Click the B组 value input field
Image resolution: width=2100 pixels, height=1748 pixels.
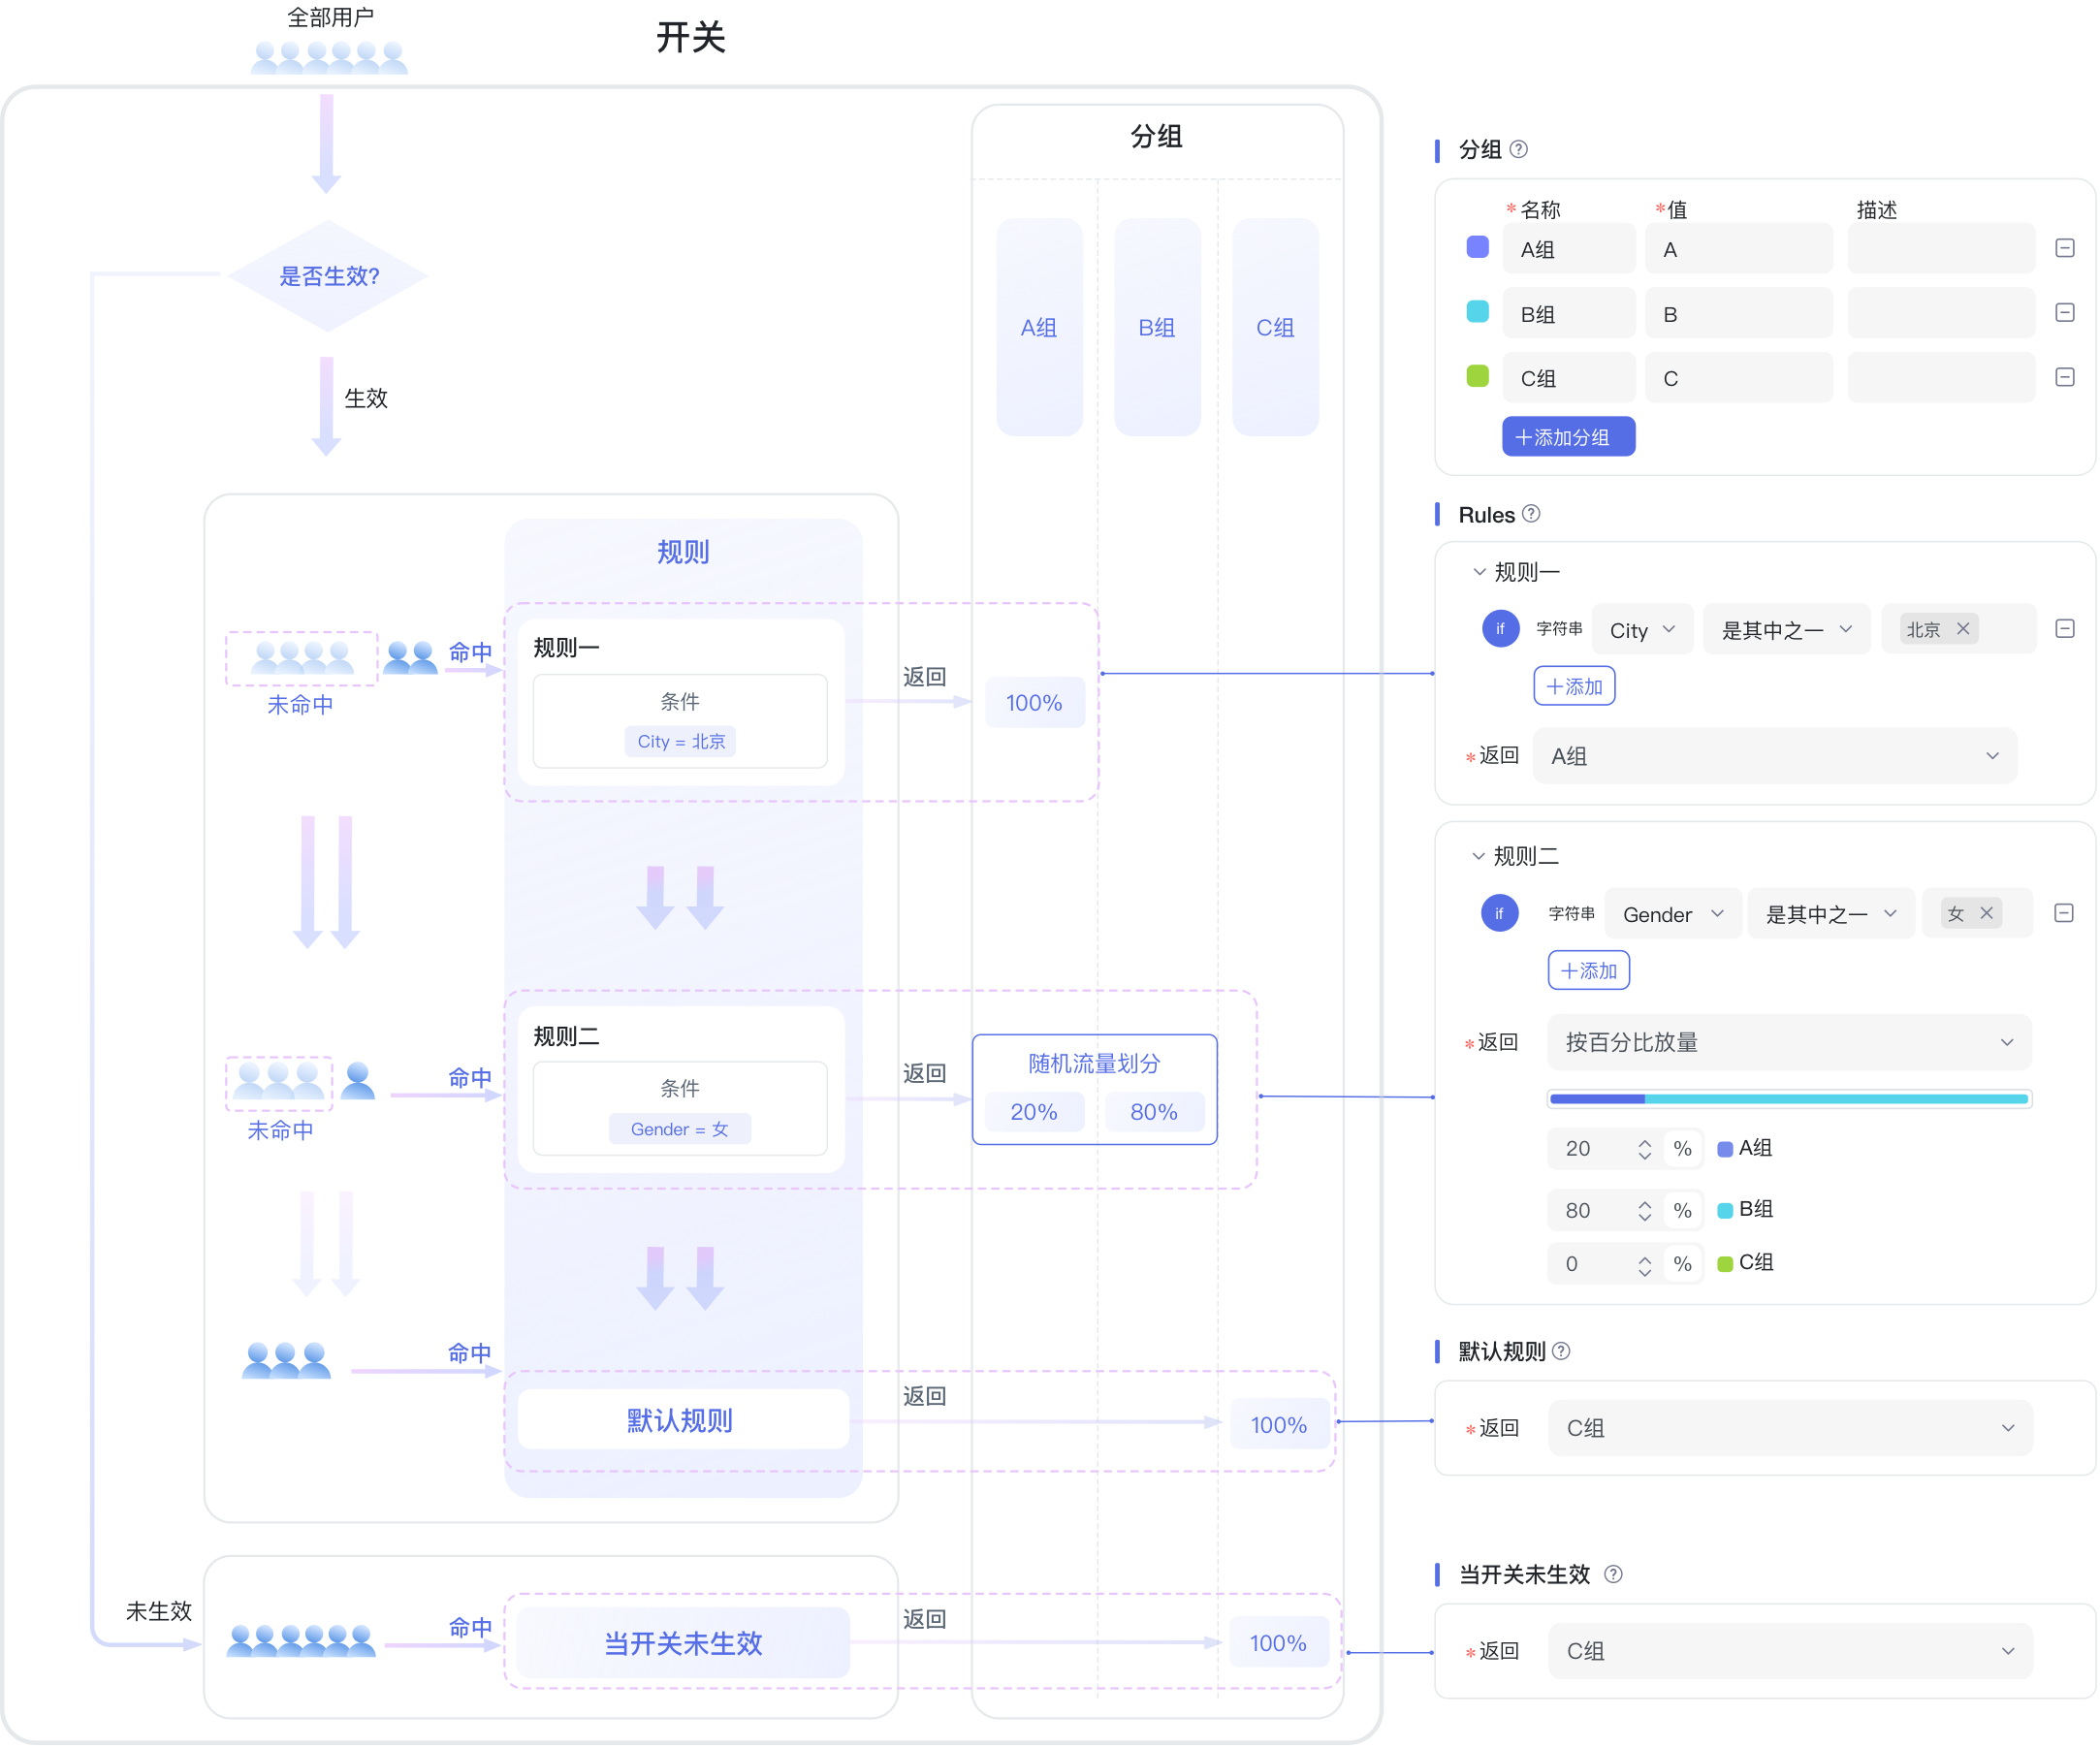click(1738, 314)
